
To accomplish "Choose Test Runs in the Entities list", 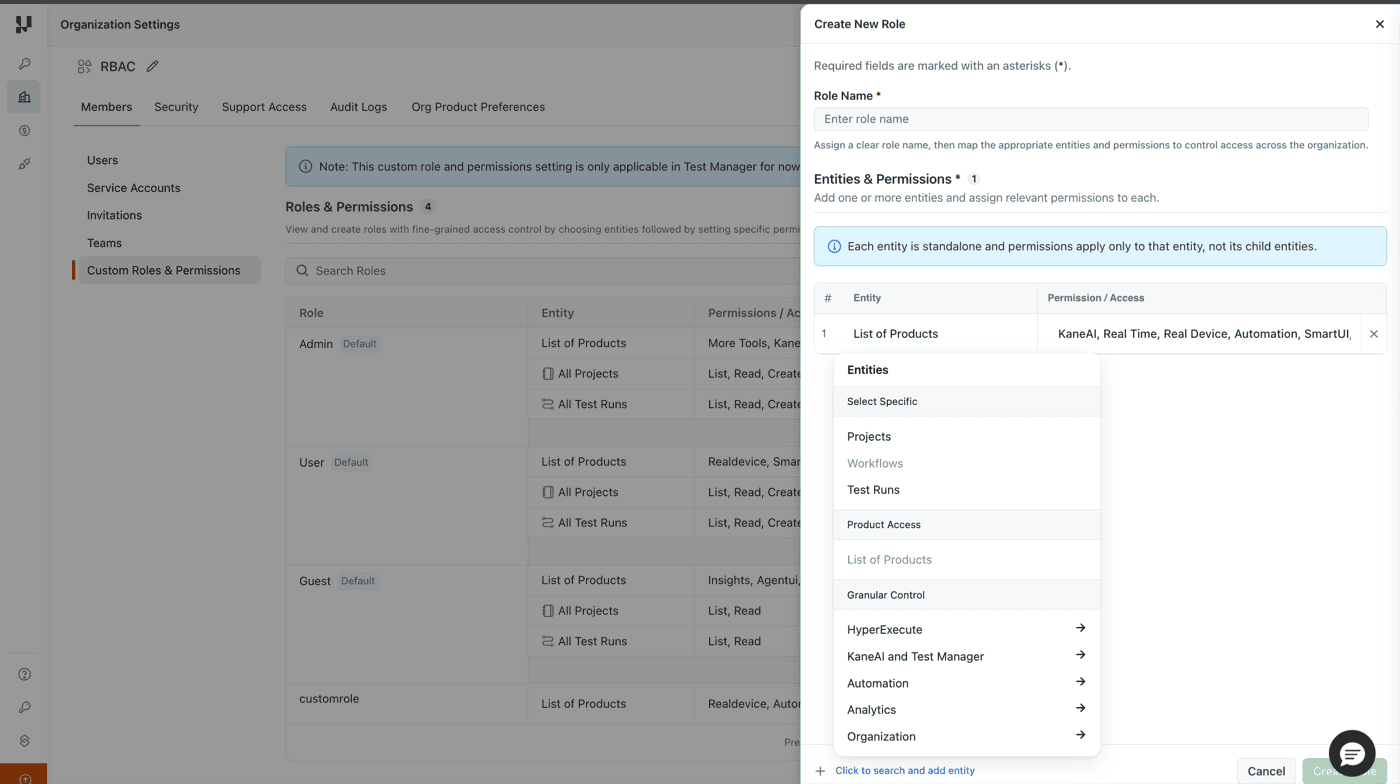I will [874, 489].
